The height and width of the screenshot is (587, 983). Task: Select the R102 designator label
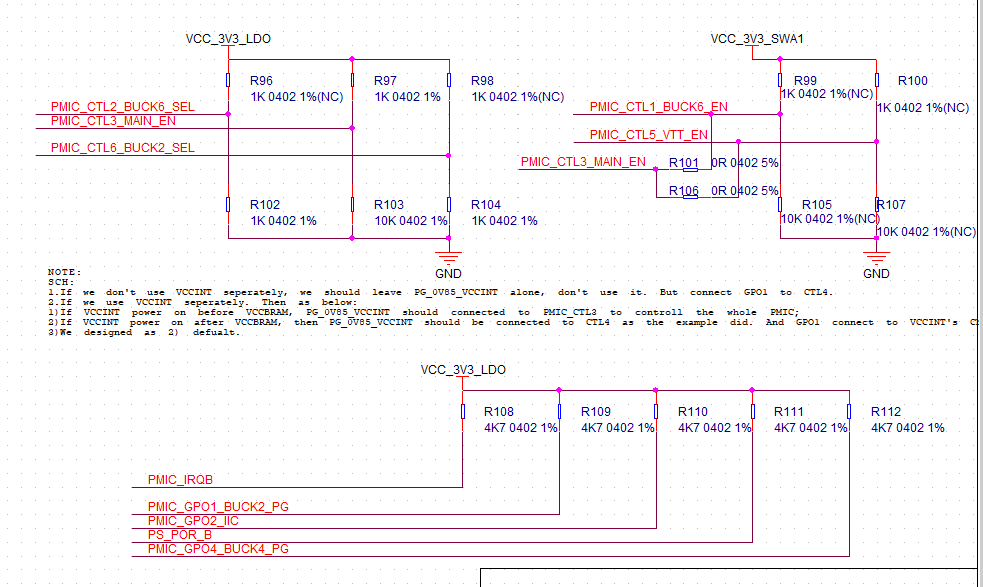[x=265, y=205]
